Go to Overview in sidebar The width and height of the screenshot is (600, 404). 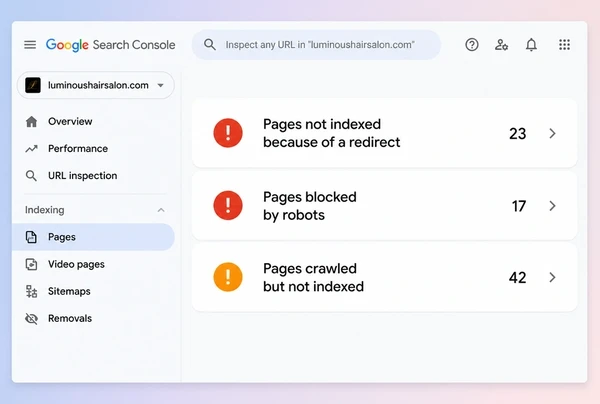70,122
